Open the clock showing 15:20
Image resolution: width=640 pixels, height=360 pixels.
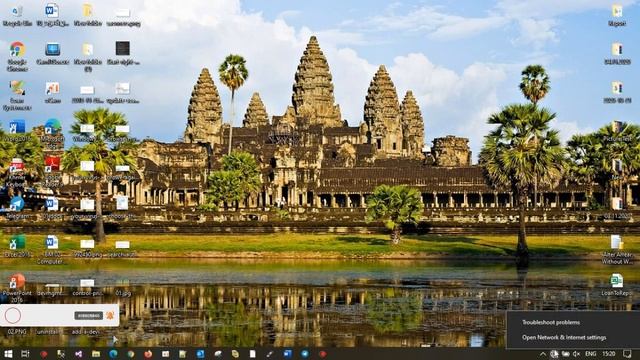point(609,354)
